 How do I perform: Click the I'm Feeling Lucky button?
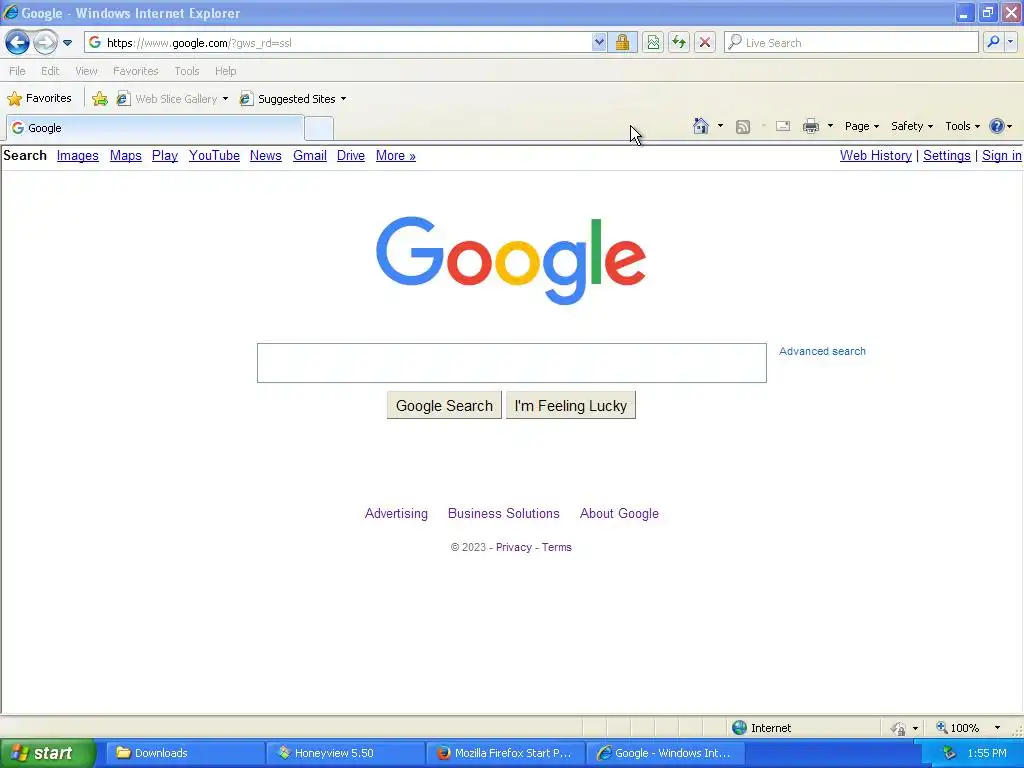point(571,406)
